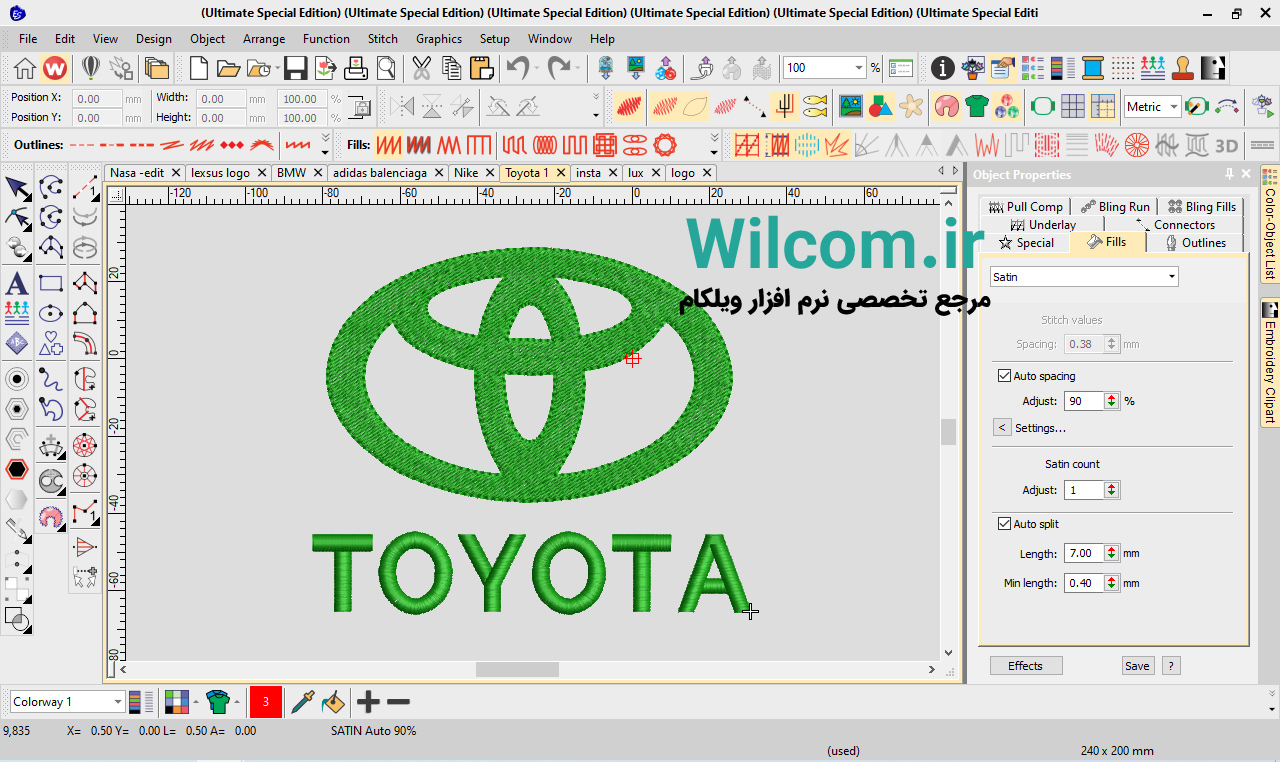Click the Auto split Length field

pos(1084,553)
